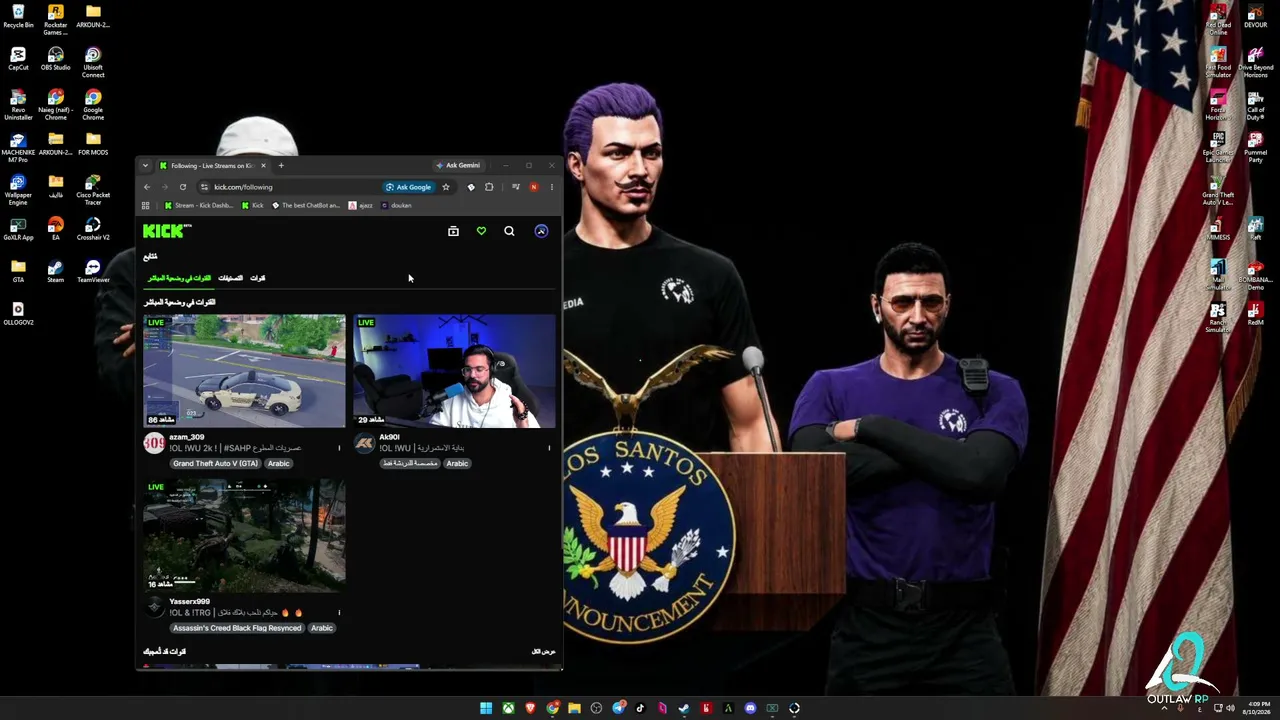Open the Chrome apps grid in bookmarks bar
1280x720 pixels.
tap(145, 206)
